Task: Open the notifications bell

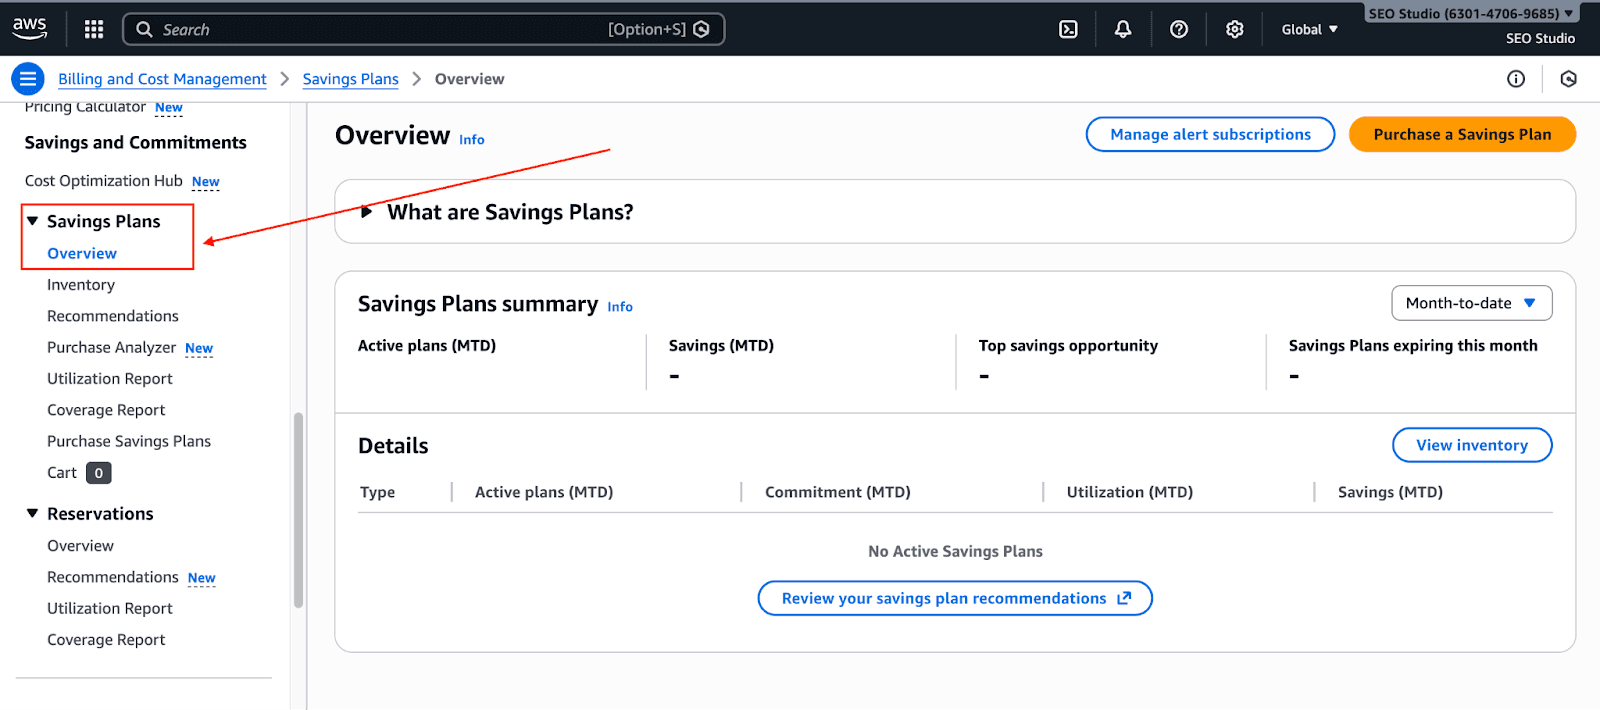Action: tap(1123, 29)
